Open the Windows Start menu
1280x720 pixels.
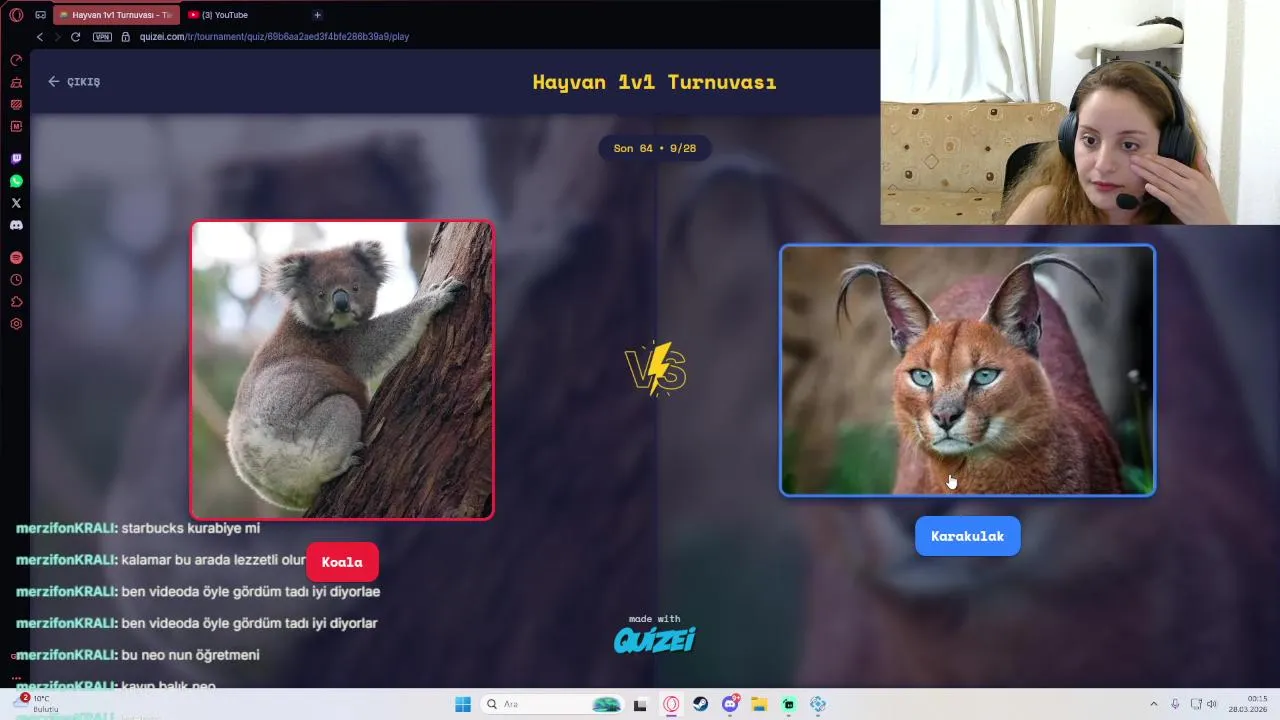(x=463, y=704)
